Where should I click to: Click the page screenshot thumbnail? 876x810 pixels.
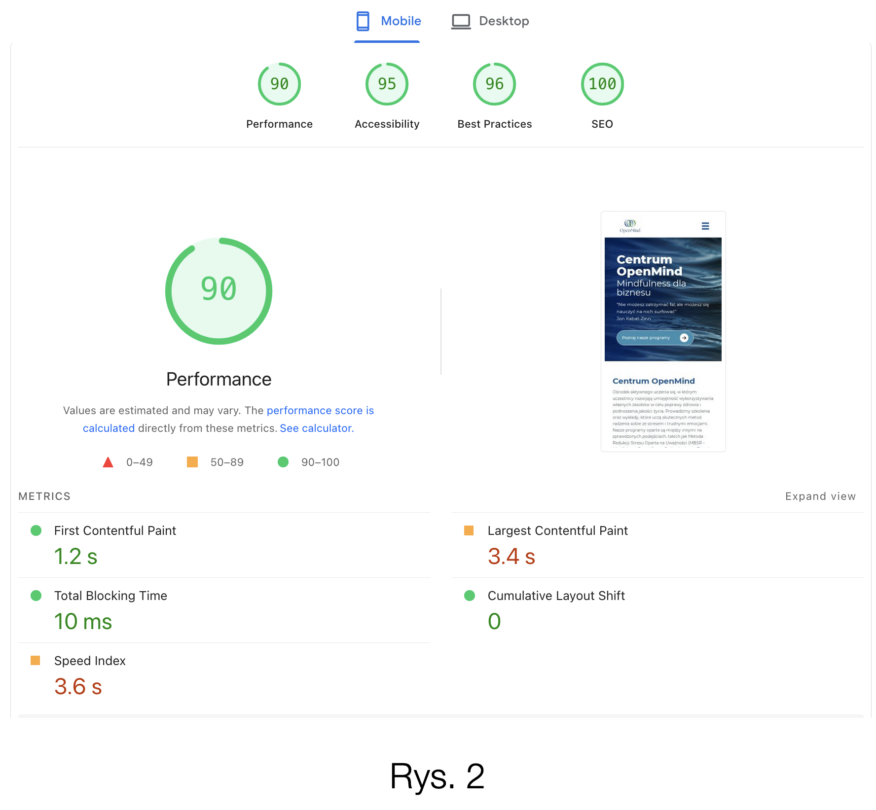pos(663,331)
